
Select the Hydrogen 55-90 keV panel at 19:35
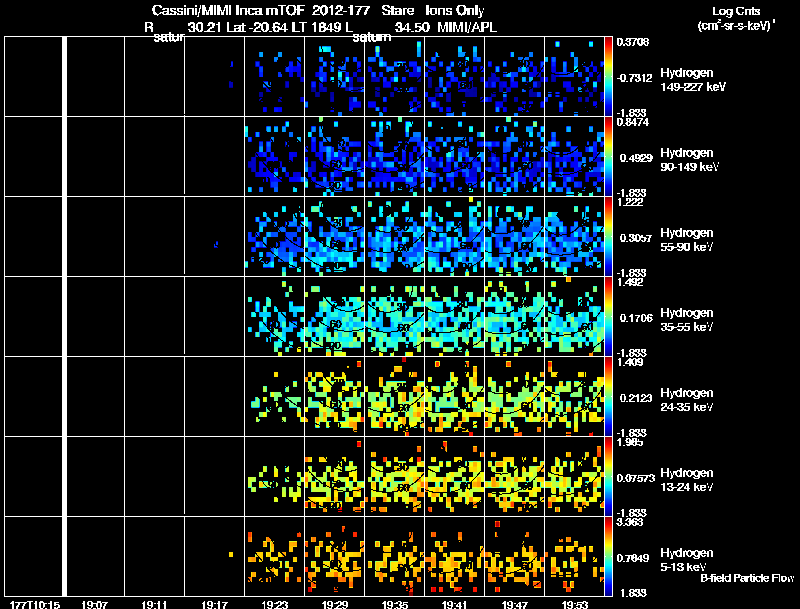click(x=395, y=237)
